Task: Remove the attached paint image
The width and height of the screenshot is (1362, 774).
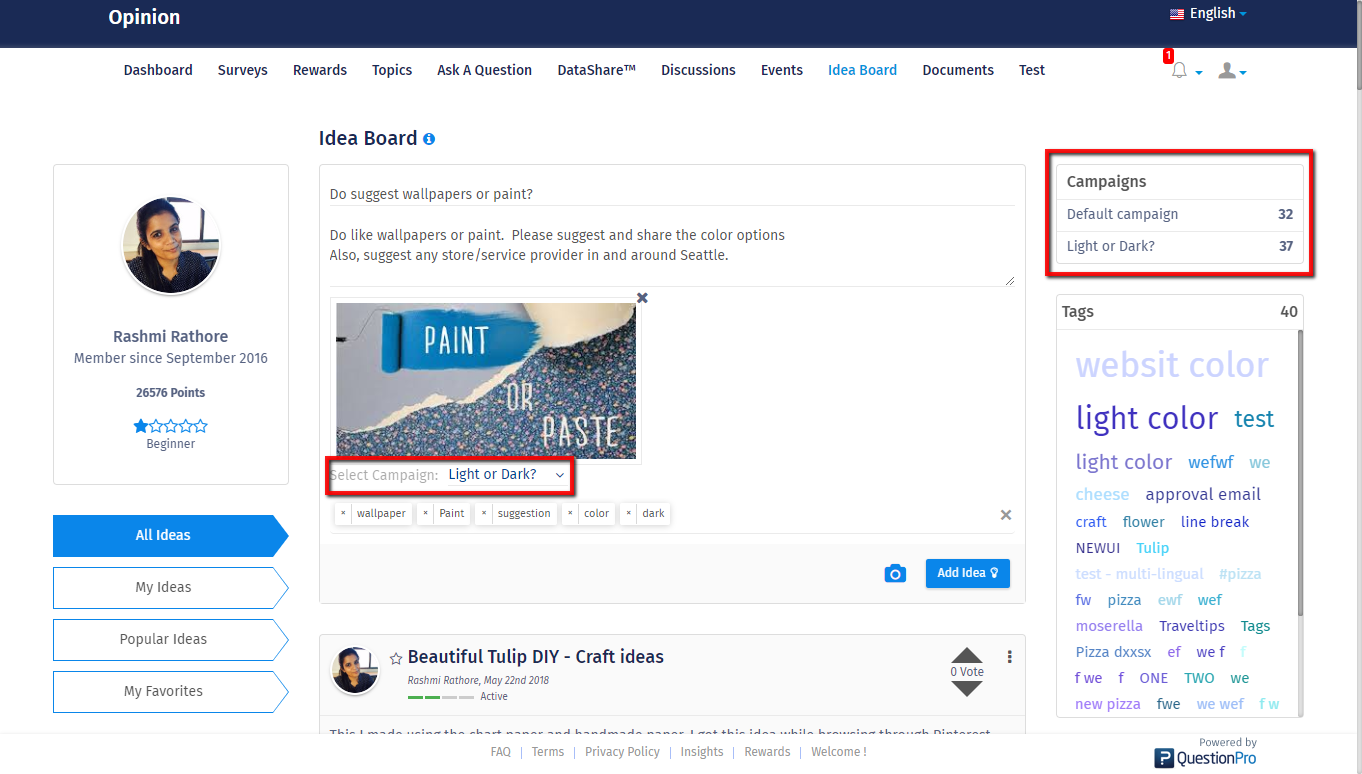Action: click(x=642, y=298)
